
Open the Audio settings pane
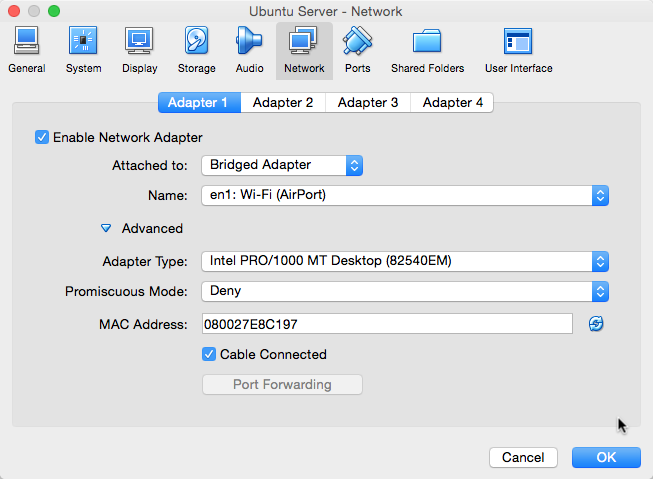[x=249, y=50]
